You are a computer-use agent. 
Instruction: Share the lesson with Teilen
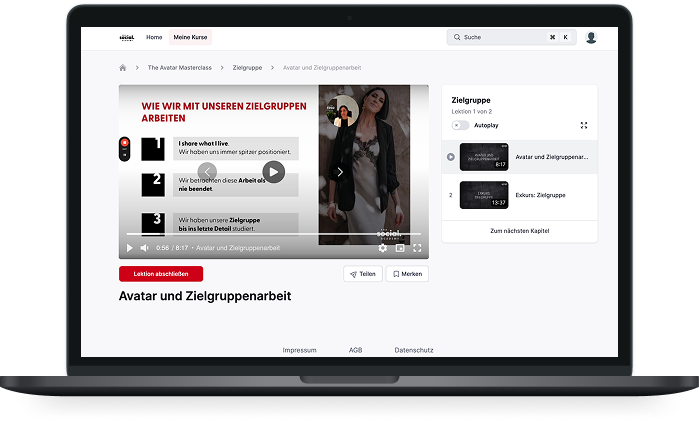pos(363,274)
